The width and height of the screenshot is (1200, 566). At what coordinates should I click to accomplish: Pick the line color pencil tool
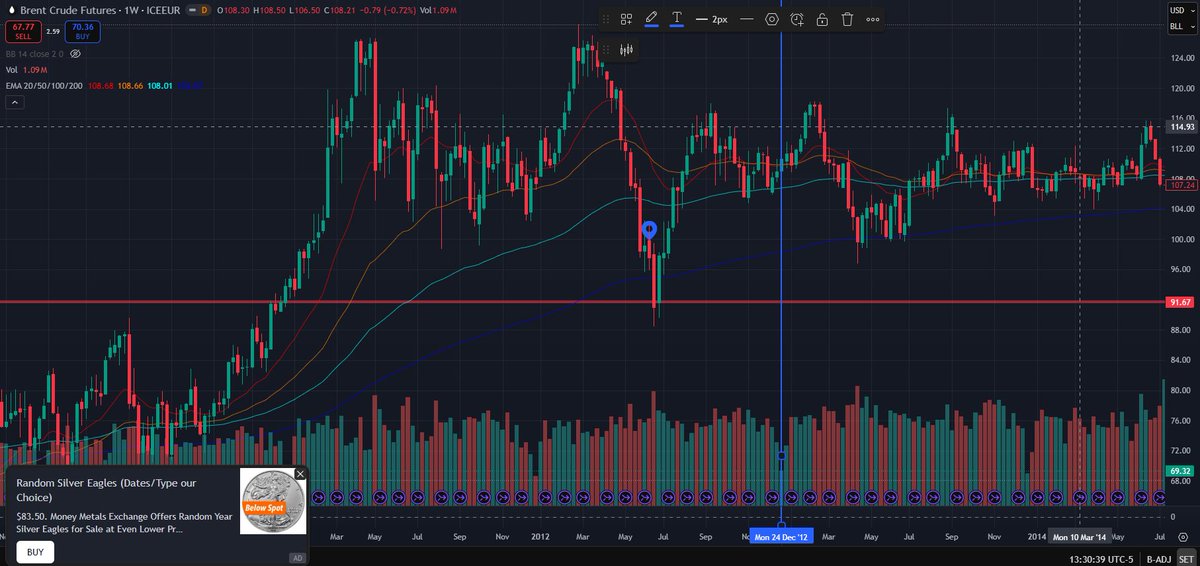tap(651, 19)
